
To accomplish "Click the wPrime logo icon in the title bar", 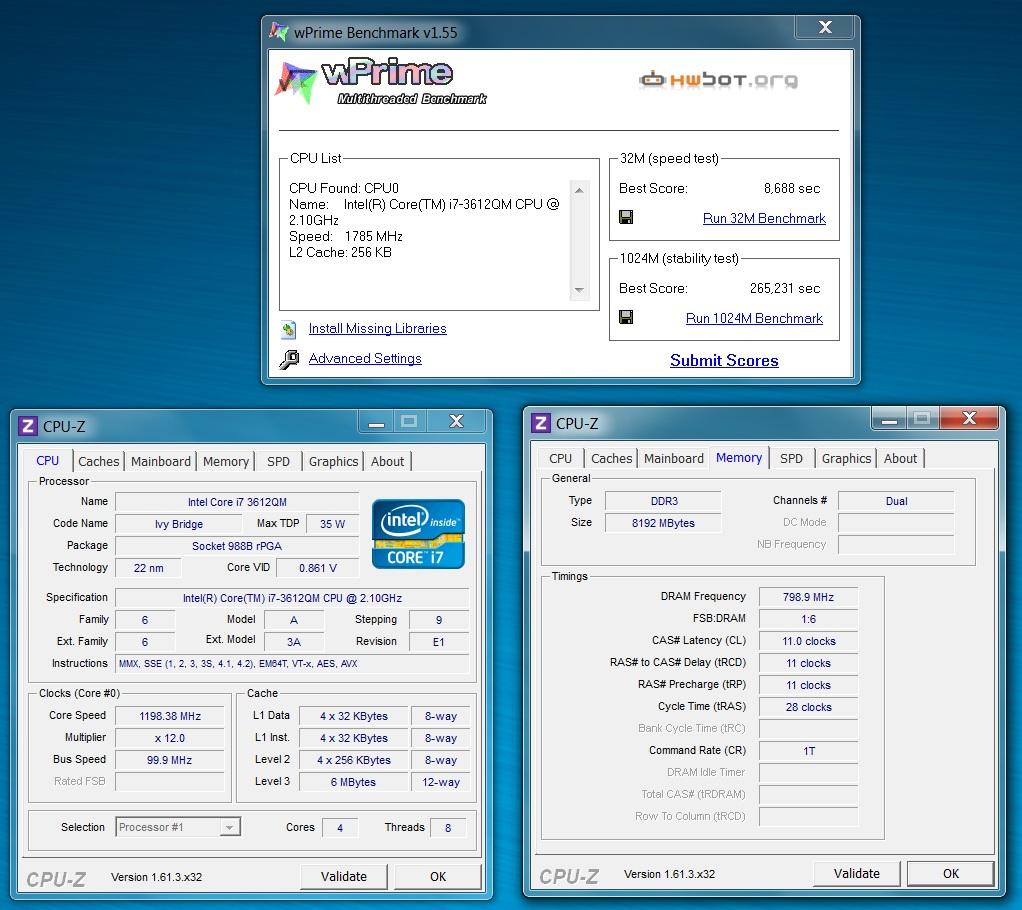I will tap(278, 31).
